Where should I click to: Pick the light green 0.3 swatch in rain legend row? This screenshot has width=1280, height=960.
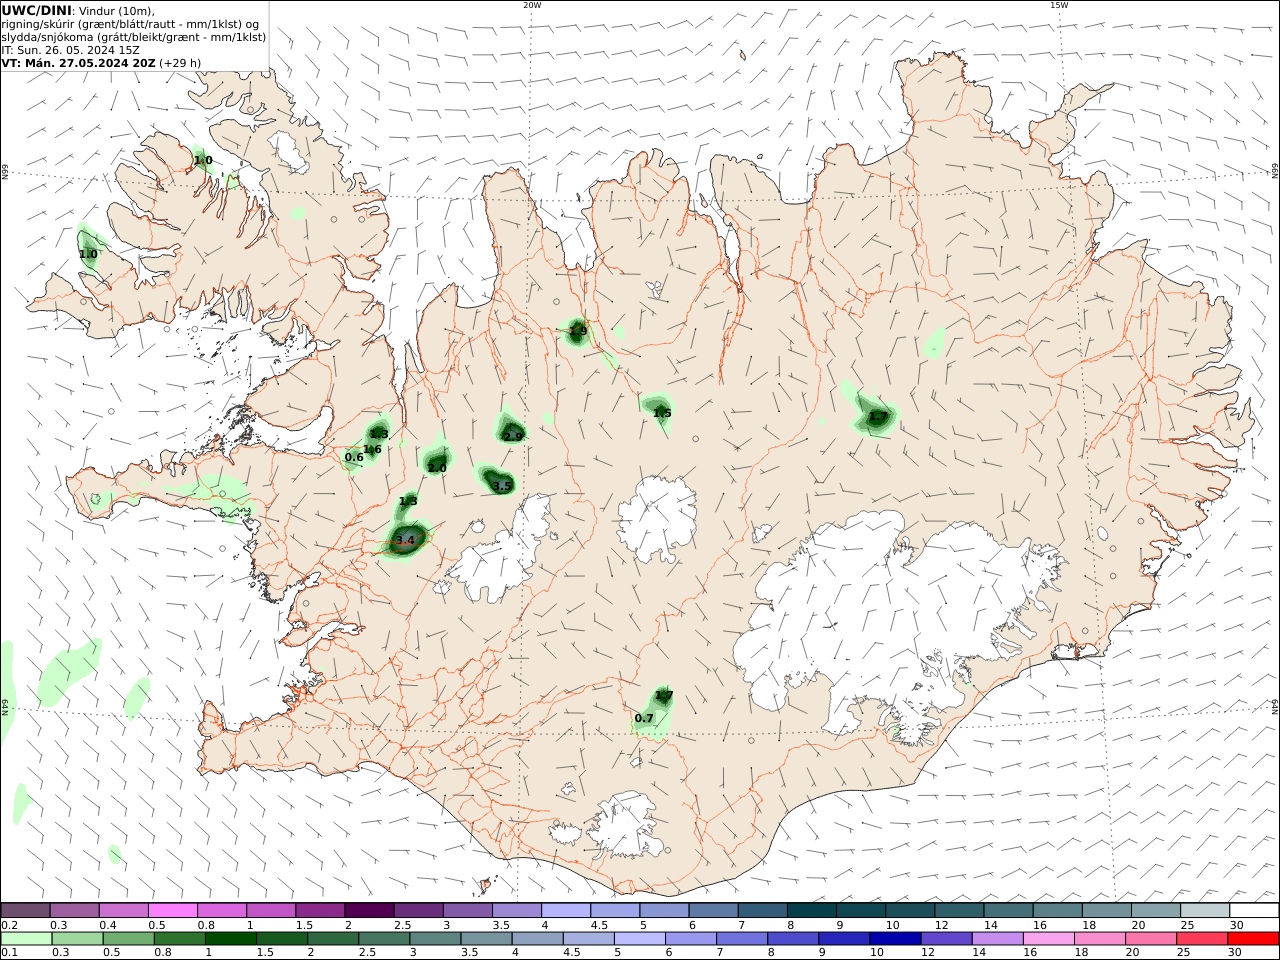(x=77, y=938)
